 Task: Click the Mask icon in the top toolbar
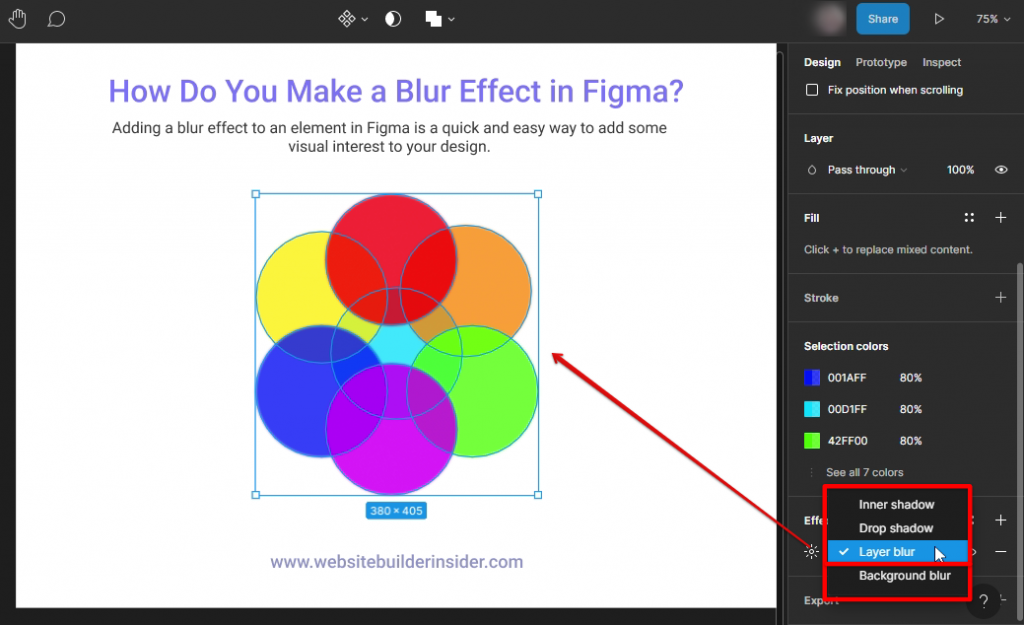tap(392, 18)
